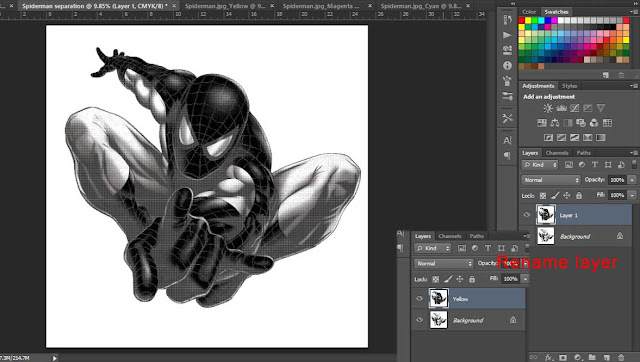Screen dimensions: 640x362
Task: Toggle Background visibility below Yellow layer
Action: pyautogui.click(x=419, y=320)
